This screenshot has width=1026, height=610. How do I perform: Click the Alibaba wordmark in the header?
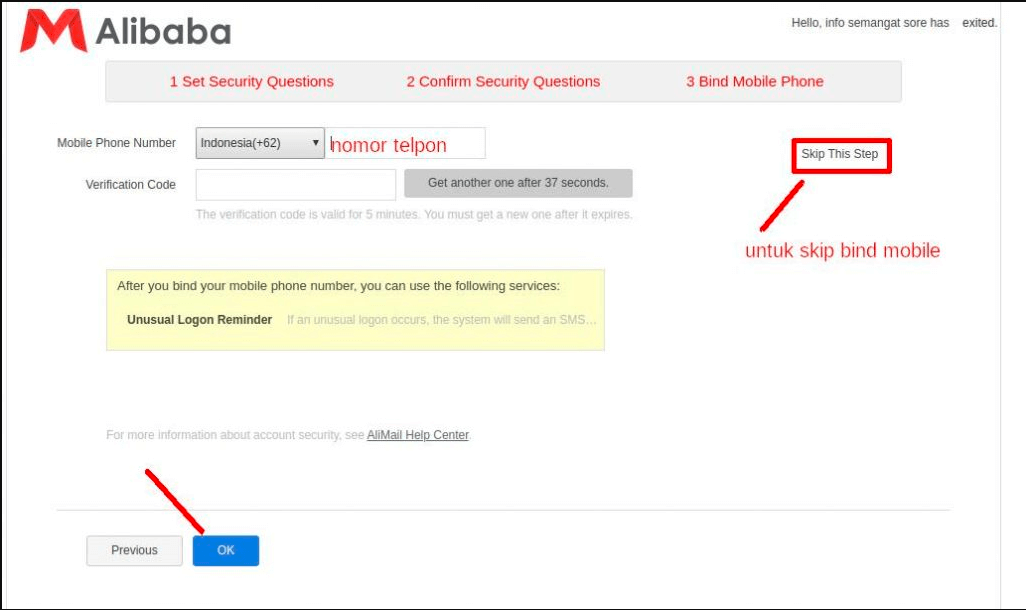[163, 30]
